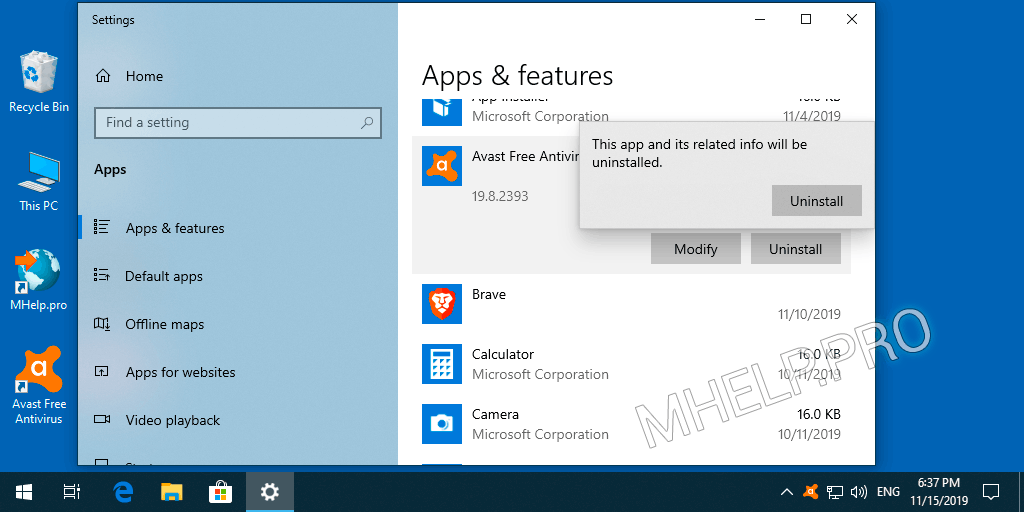Open the Windows Start menu

(24, 492)
